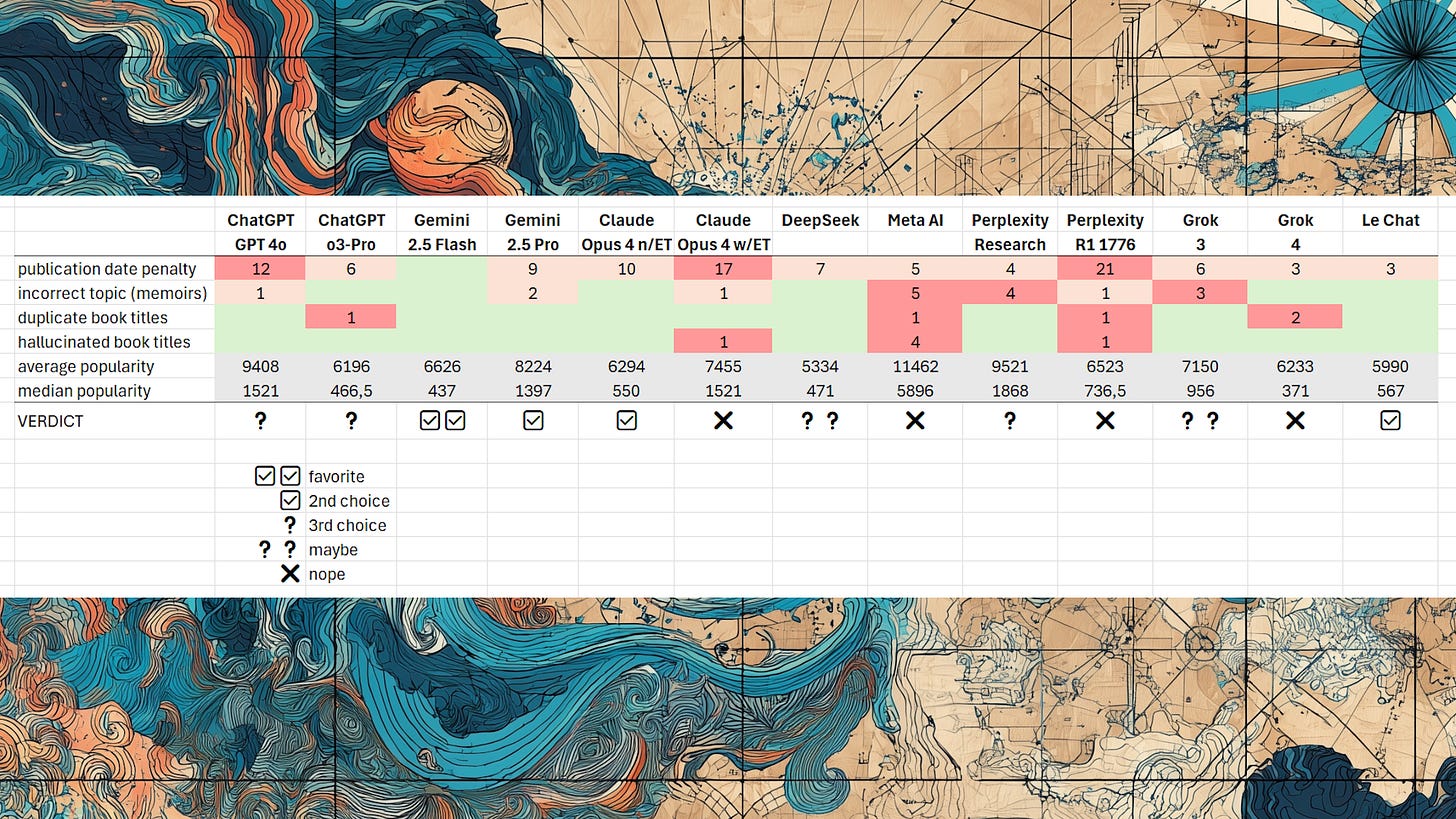The width and height of the screenshot is (1456, 819).
Task: Click the checkmark verdict under Gemini 2.5 Pro
Action: click(533, 421)
